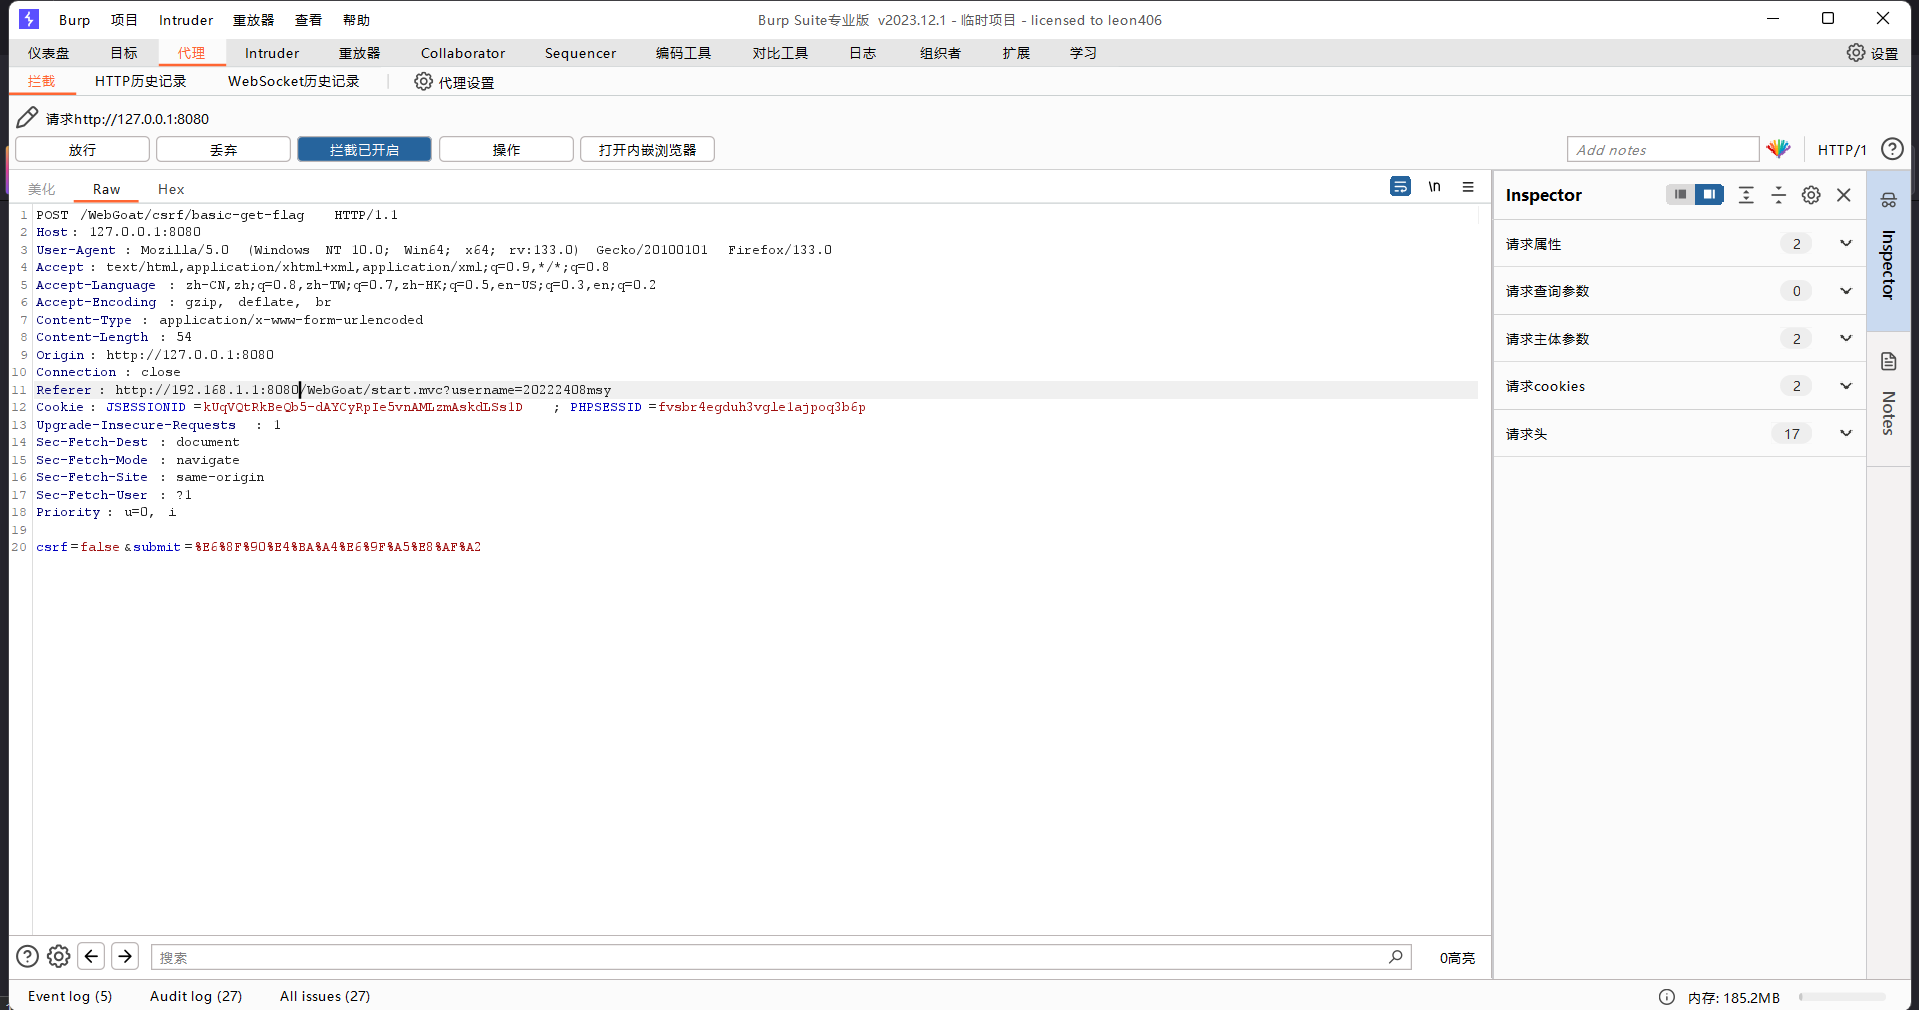Image resolution: width=1919 pixels, height=1010 pixels.
Task: Click the csrf=false body parameter line
Action: click(258, 547)
